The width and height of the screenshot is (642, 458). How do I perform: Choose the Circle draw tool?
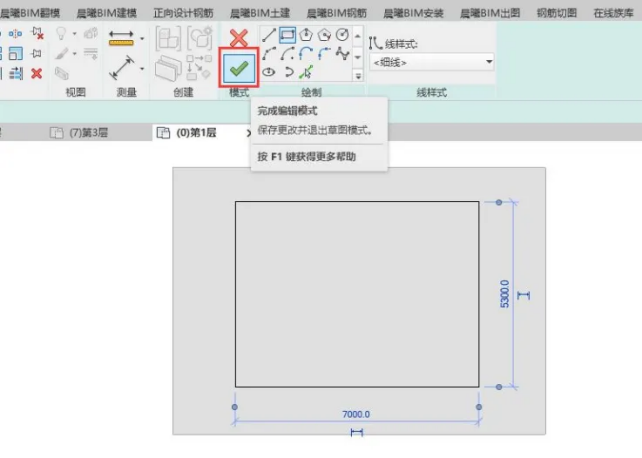coord(343,35)
